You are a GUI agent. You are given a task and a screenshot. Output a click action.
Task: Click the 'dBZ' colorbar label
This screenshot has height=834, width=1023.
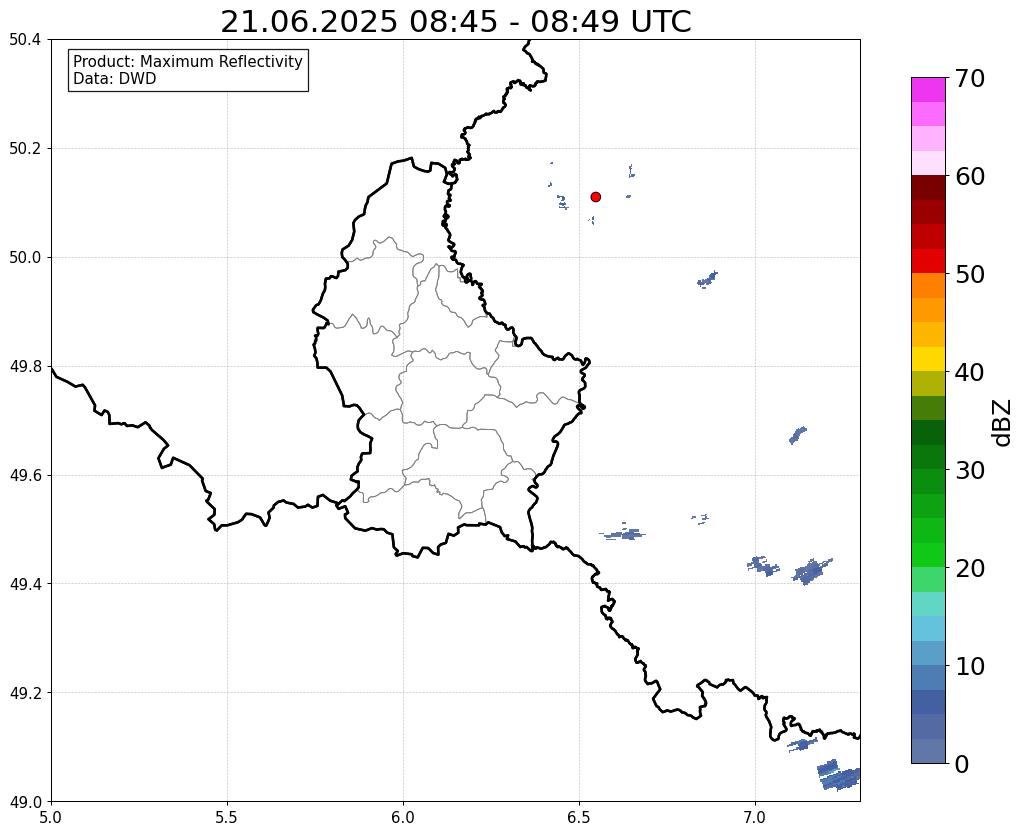tap(1003, 422)
